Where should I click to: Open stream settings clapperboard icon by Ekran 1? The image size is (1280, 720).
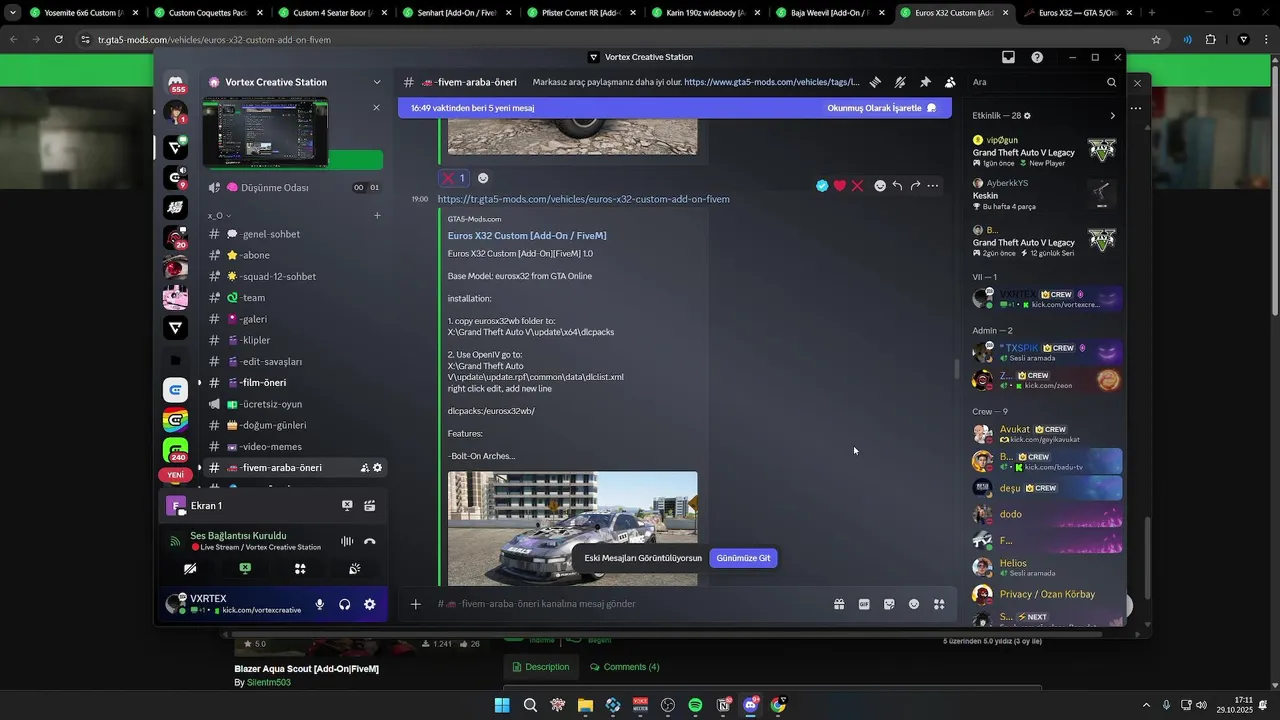(x=369, y=506)
